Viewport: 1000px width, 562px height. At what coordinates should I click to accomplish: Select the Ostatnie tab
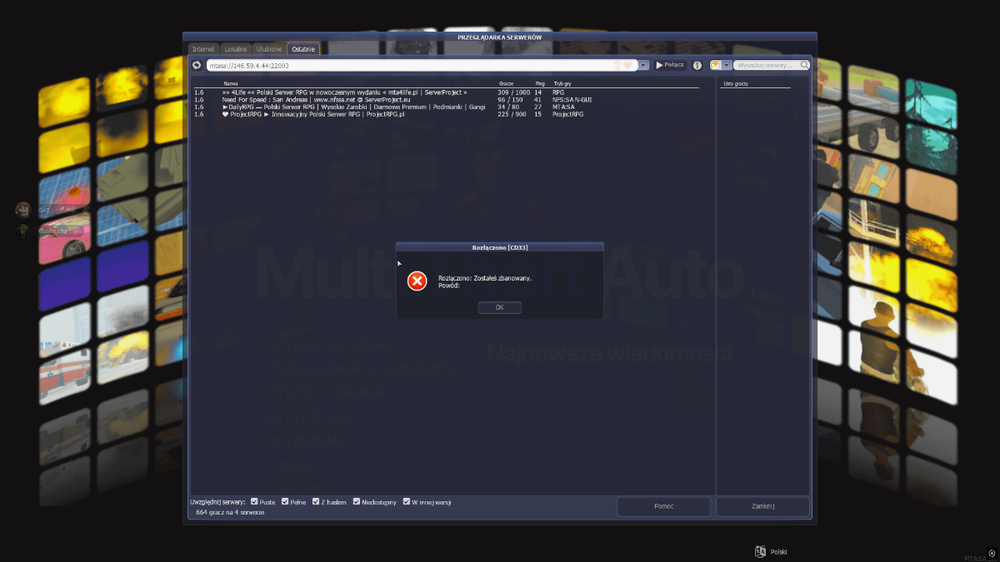[x=304, y=49]
